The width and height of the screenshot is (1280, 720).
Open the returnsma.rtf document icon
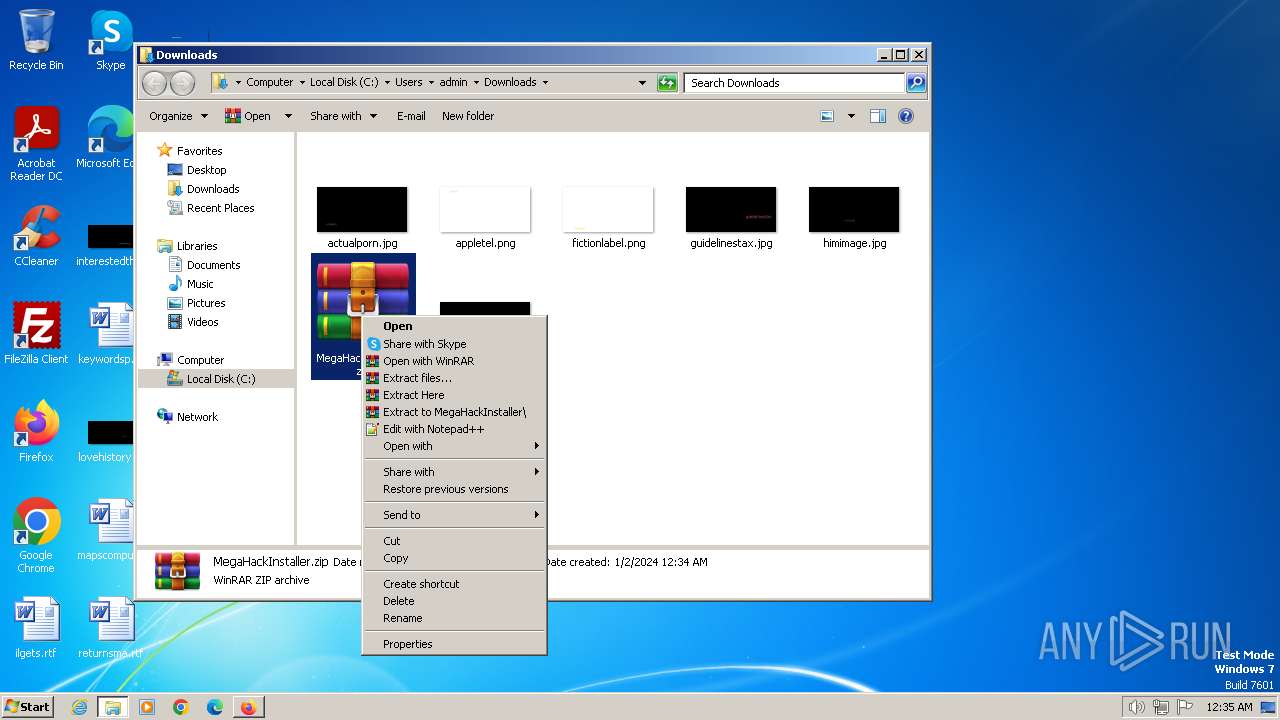(110, 628)
